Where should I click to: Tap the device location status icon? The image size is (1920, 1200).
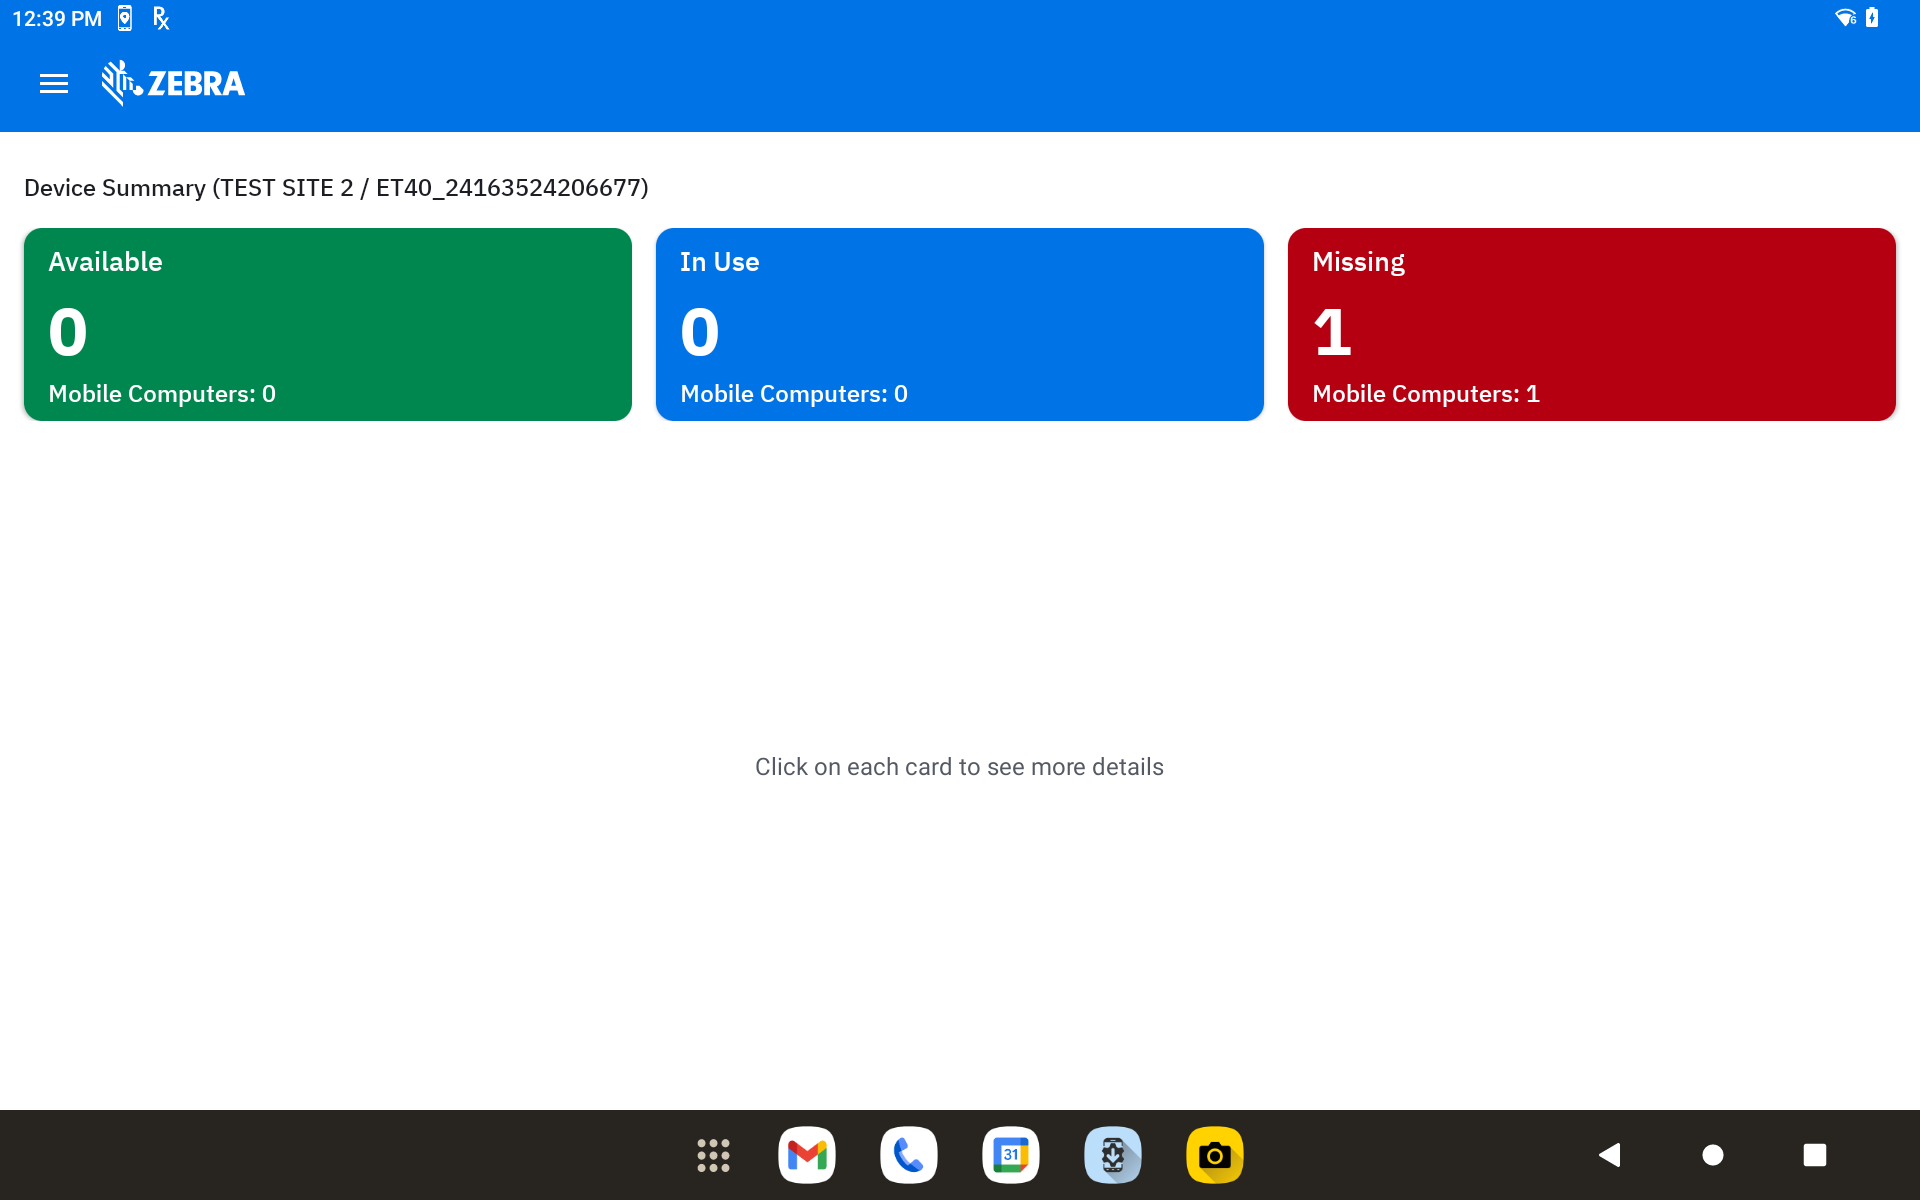[125, 18]
